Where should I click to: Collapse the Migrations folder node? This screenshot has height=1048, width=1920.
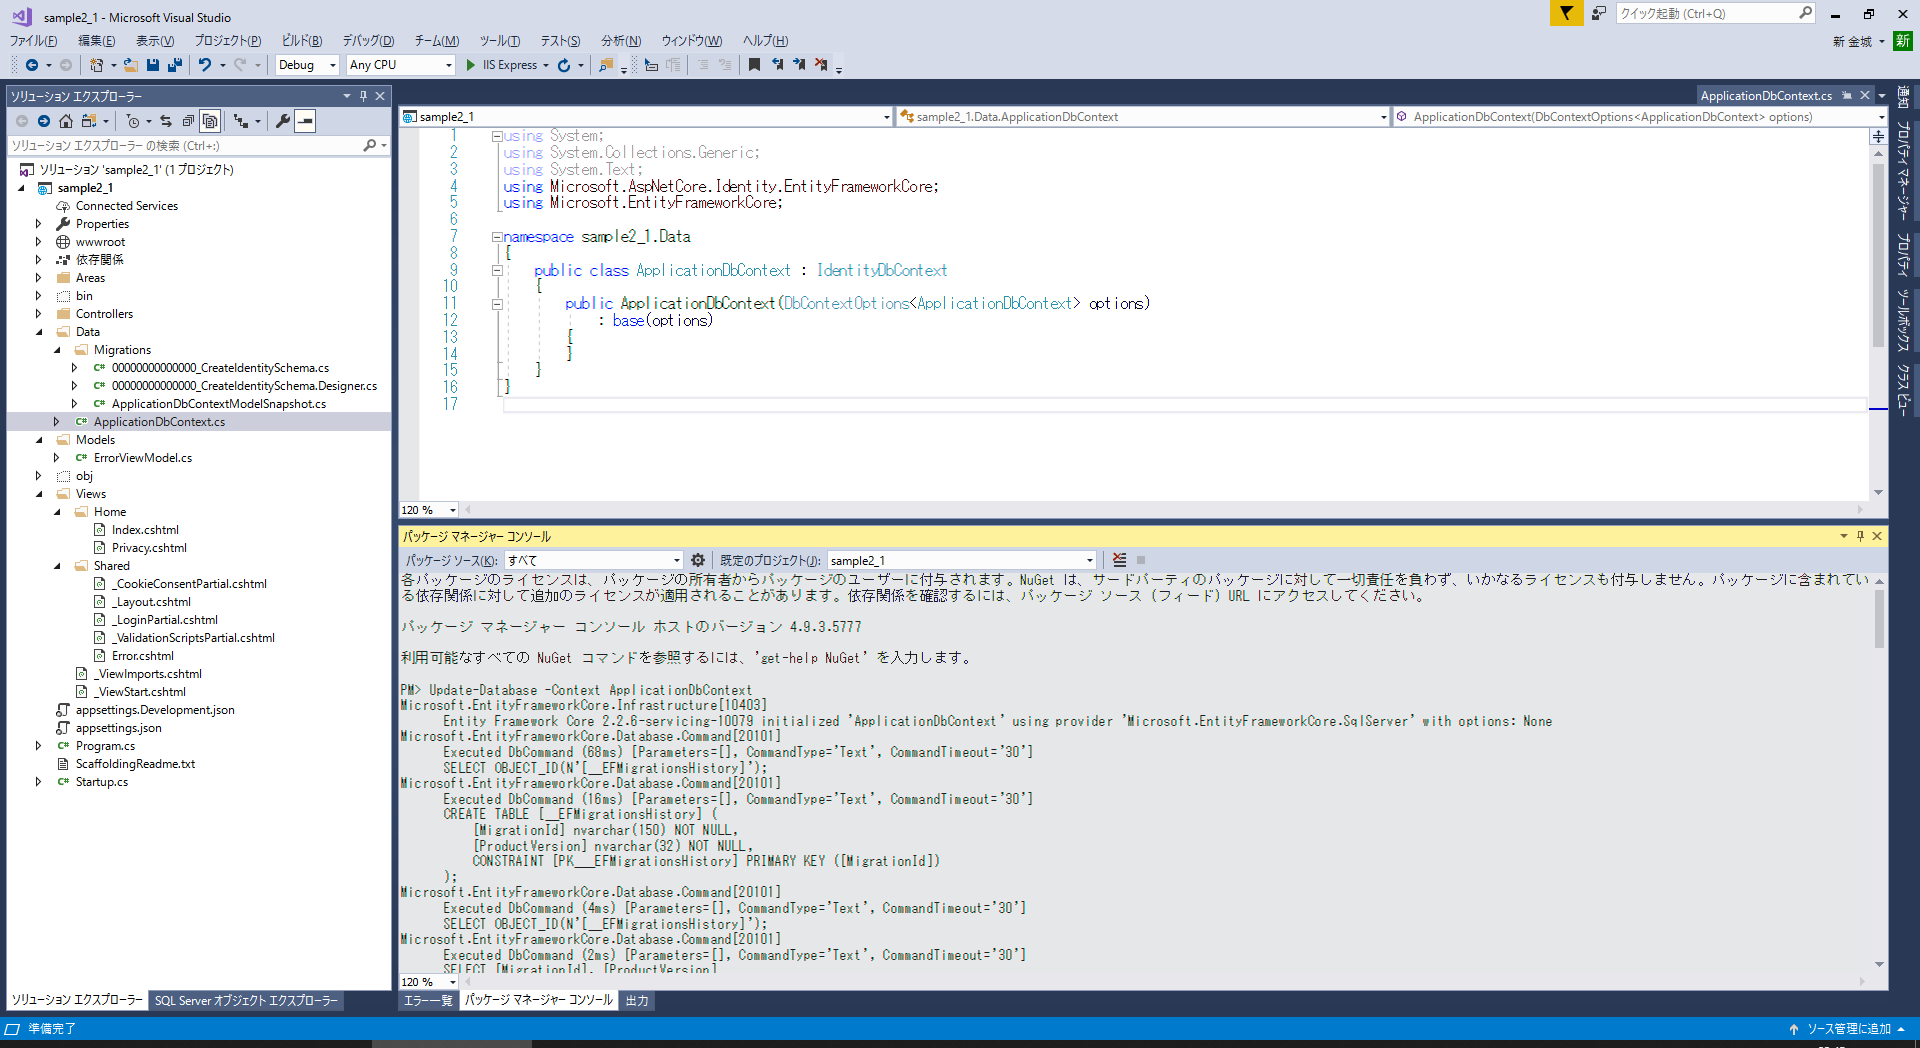click(57, 350)
